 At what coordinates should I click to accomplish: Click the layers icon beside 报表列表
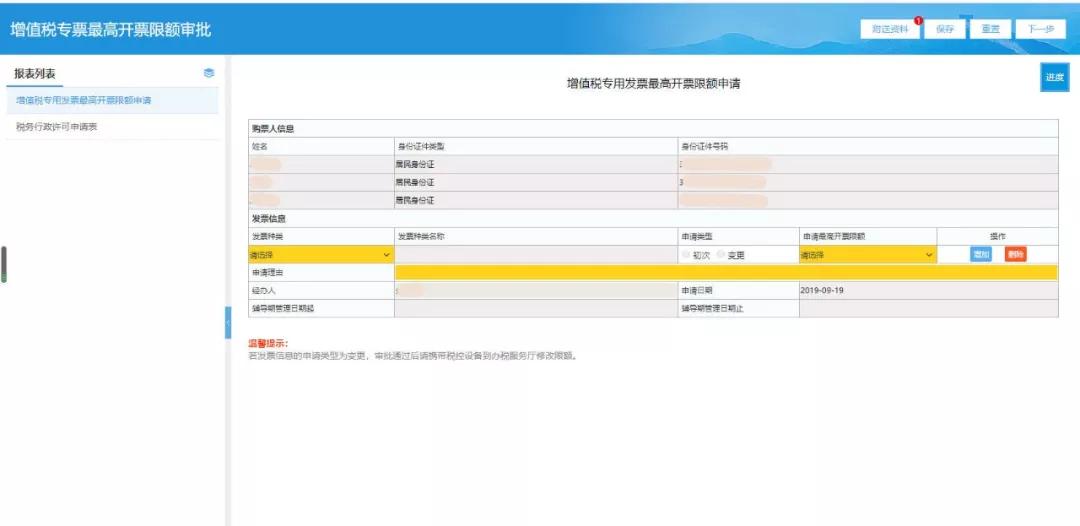209,73
